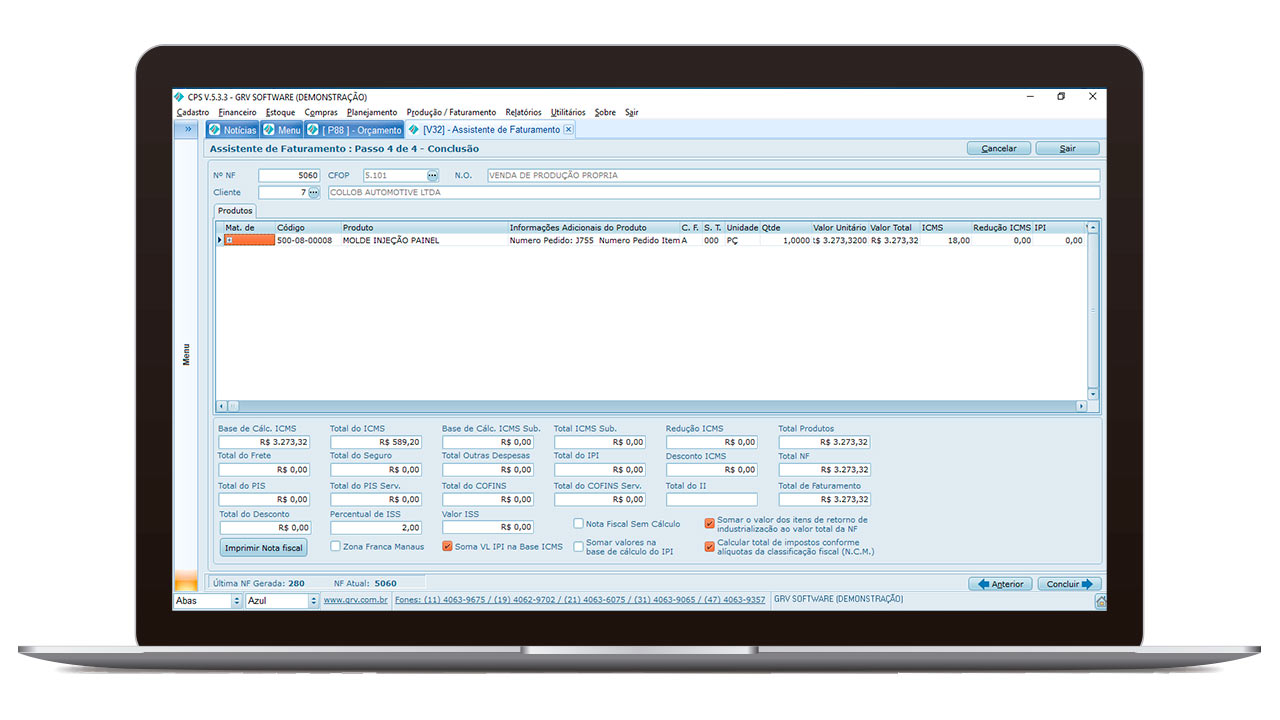Enable Zona Franca Manaus checkbox
Screen dimensions: 1280x720
[x=336, y=547]
